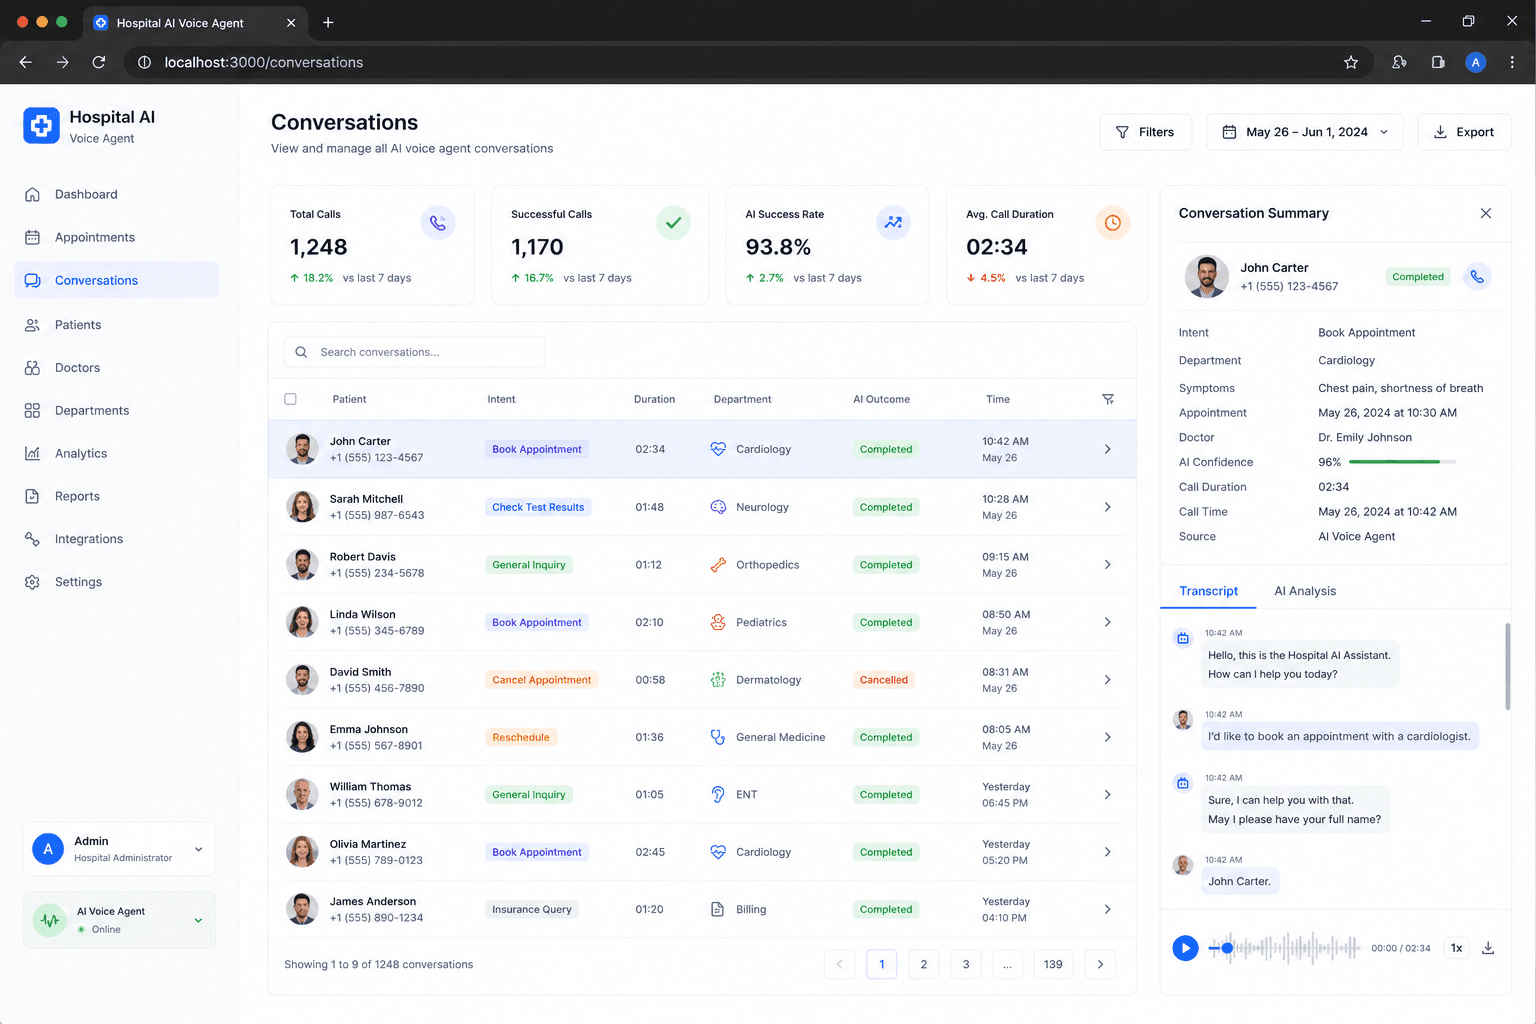Go back to the previous browser page

tap(26, 62)
